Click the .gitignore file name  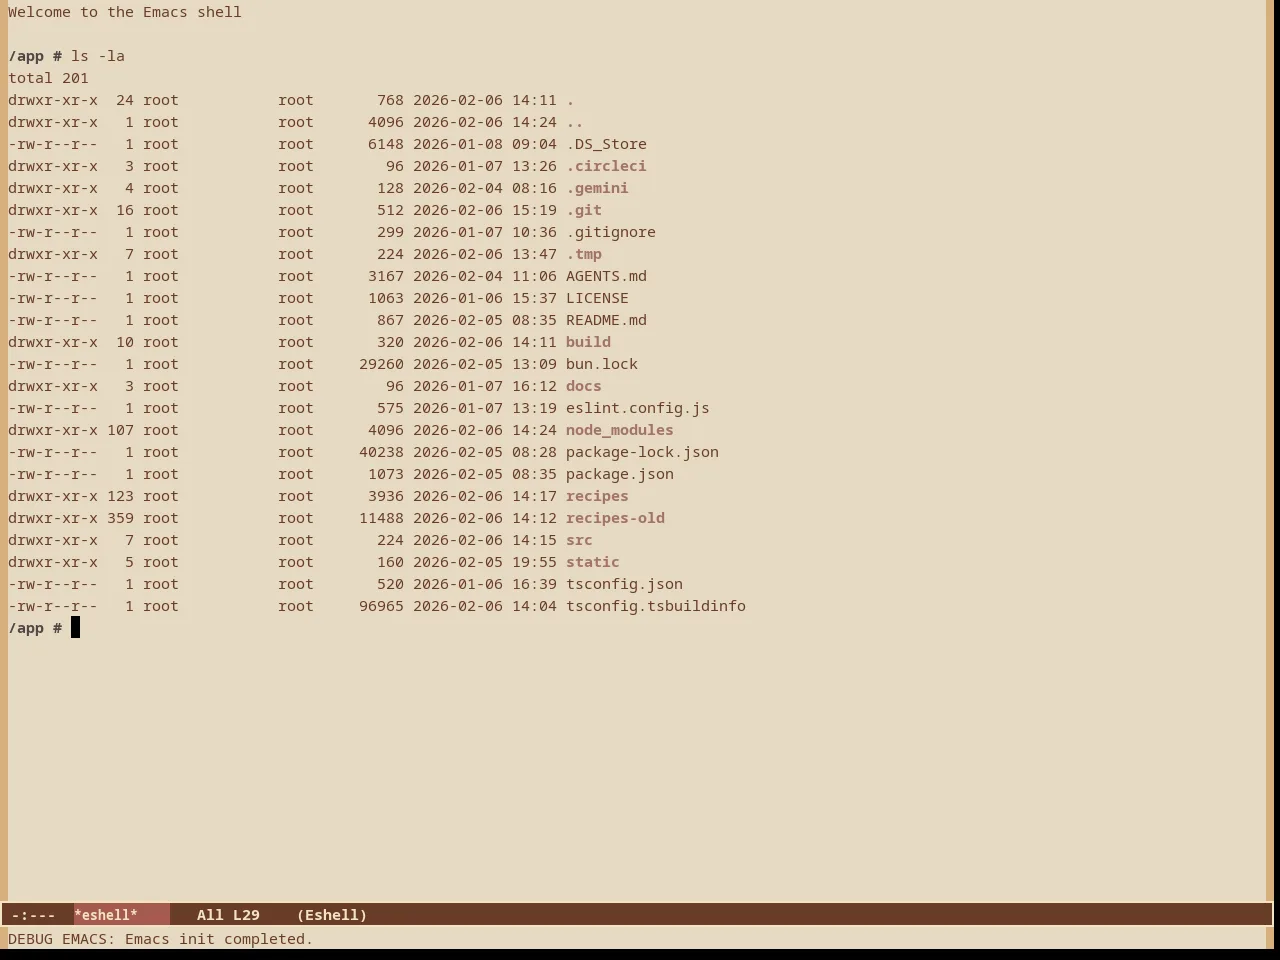click(x=611, y=232)
